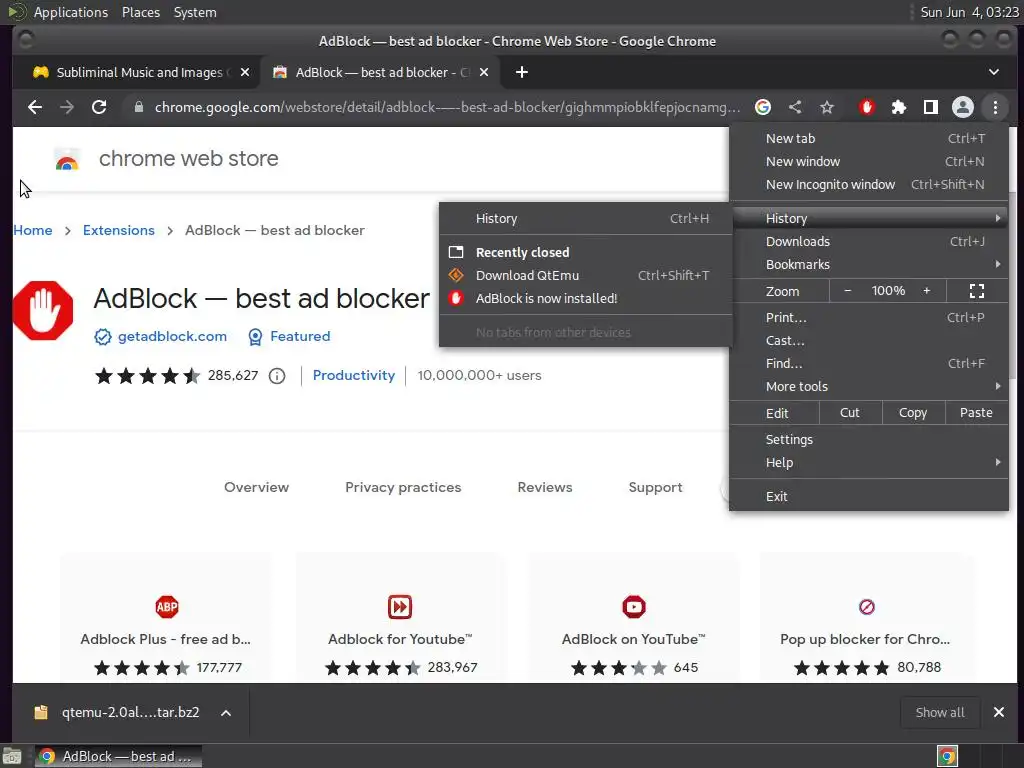Click Show all downloads button
Image resolution: width=1024 pixels, height=768 pixels.
pyautogui.click(x=940, y=712)
